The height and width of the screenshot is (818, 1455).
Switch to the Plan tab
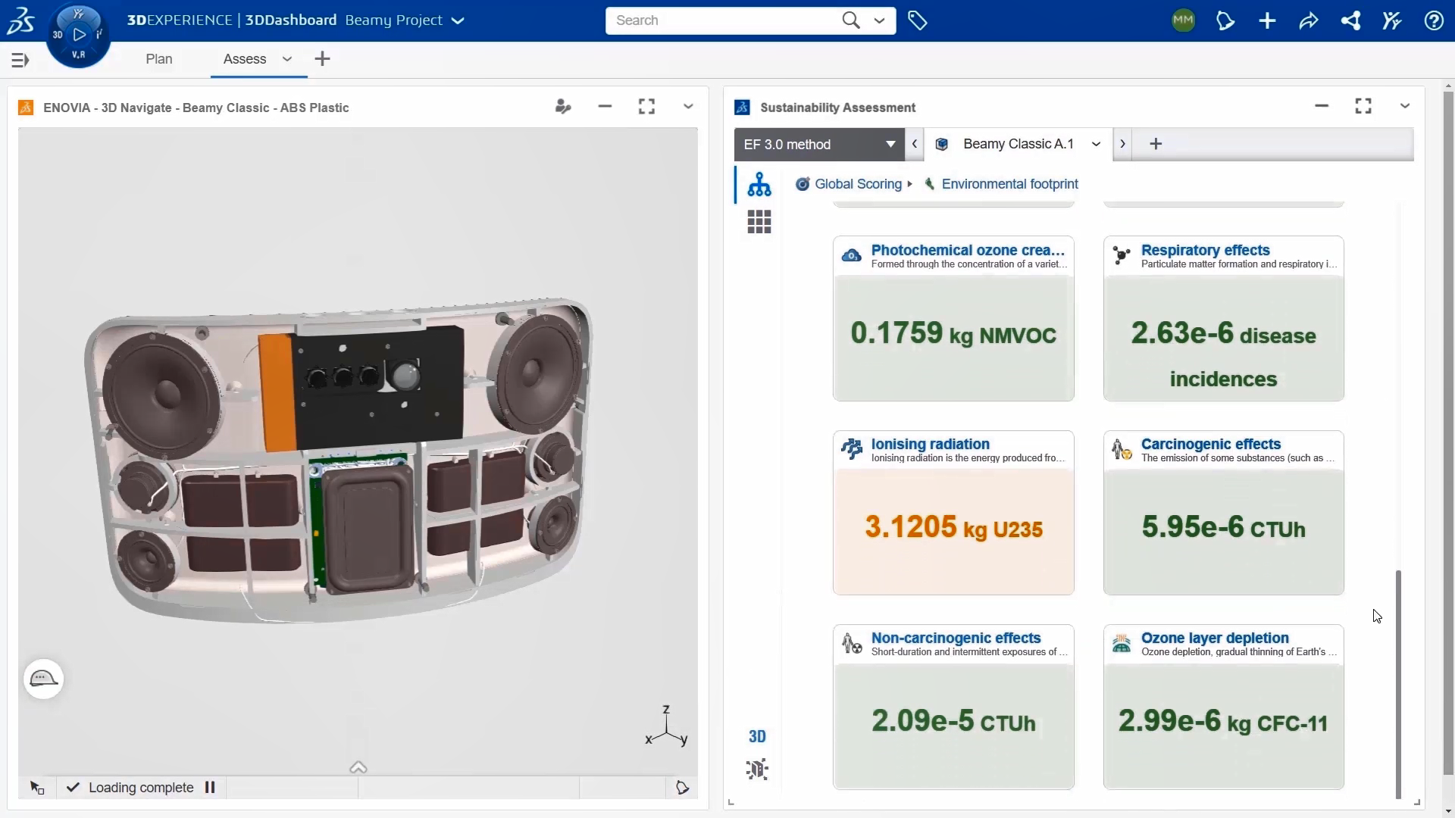[x=159, y=59]
